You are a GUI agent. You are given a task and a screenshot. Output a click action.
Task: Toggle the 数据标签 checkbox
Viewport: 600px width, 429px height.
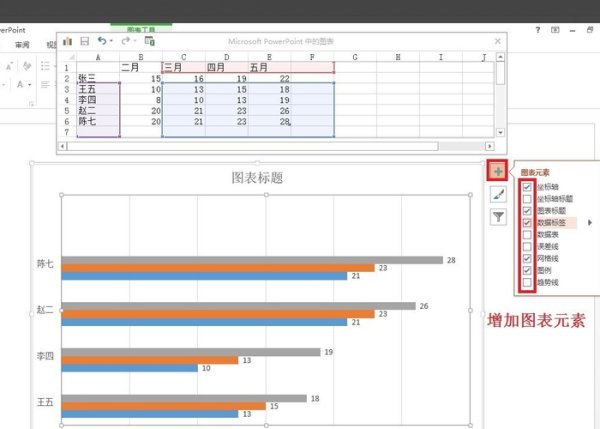tap(527, 223)
